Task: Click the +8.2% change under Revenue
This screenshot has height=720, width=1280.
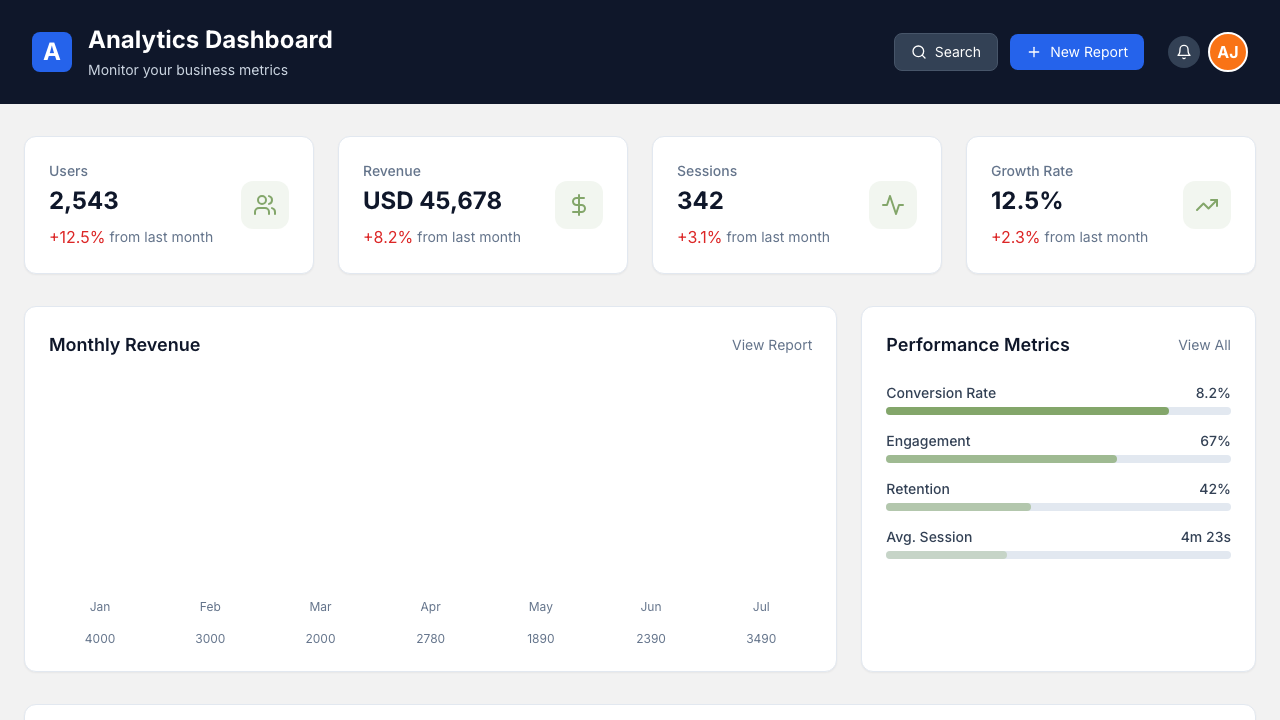Action: tap(388, 237)
